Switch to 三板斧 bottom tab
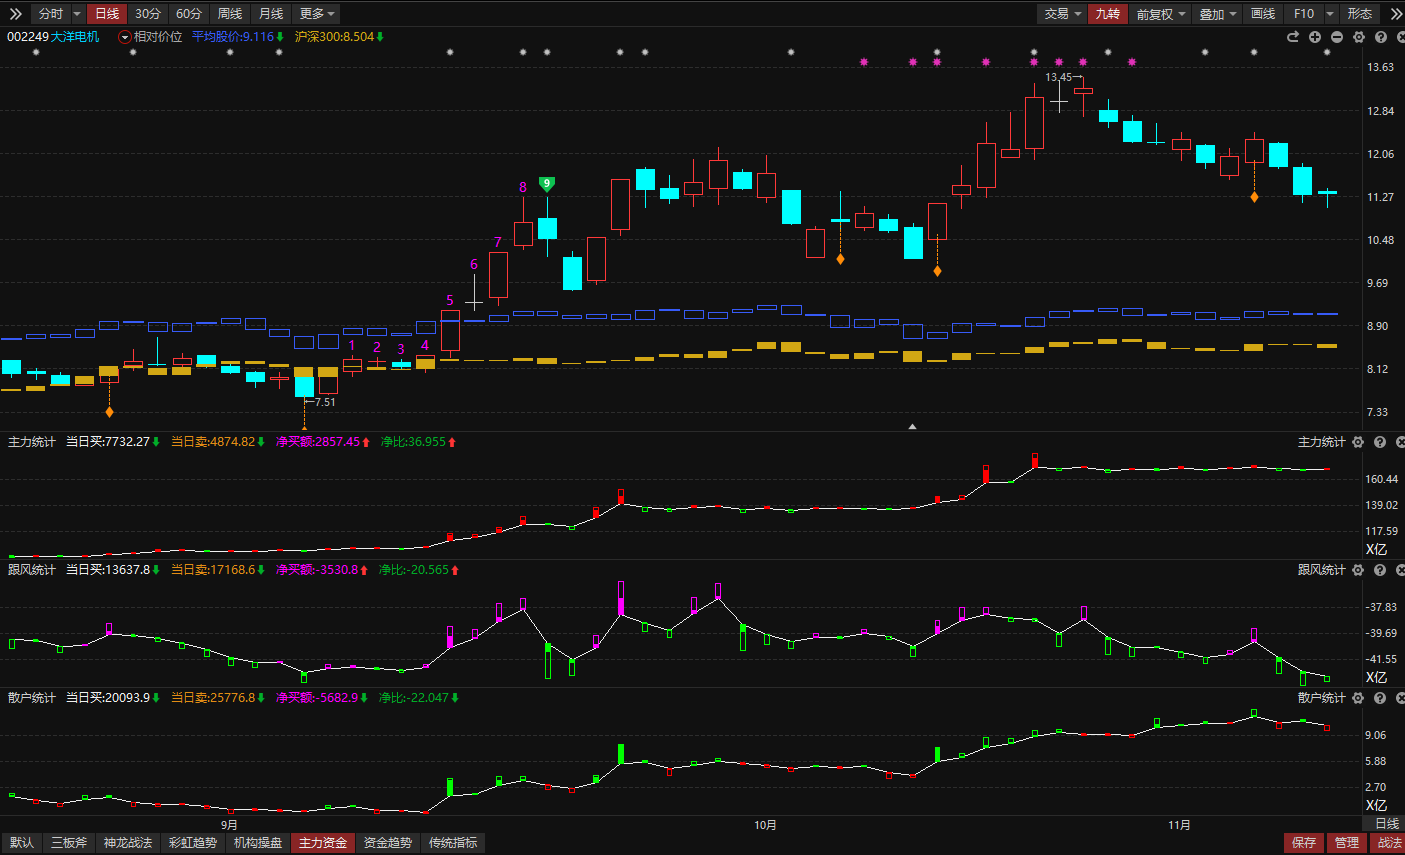This screenshot has width=1405, height=855. point(70,843)
